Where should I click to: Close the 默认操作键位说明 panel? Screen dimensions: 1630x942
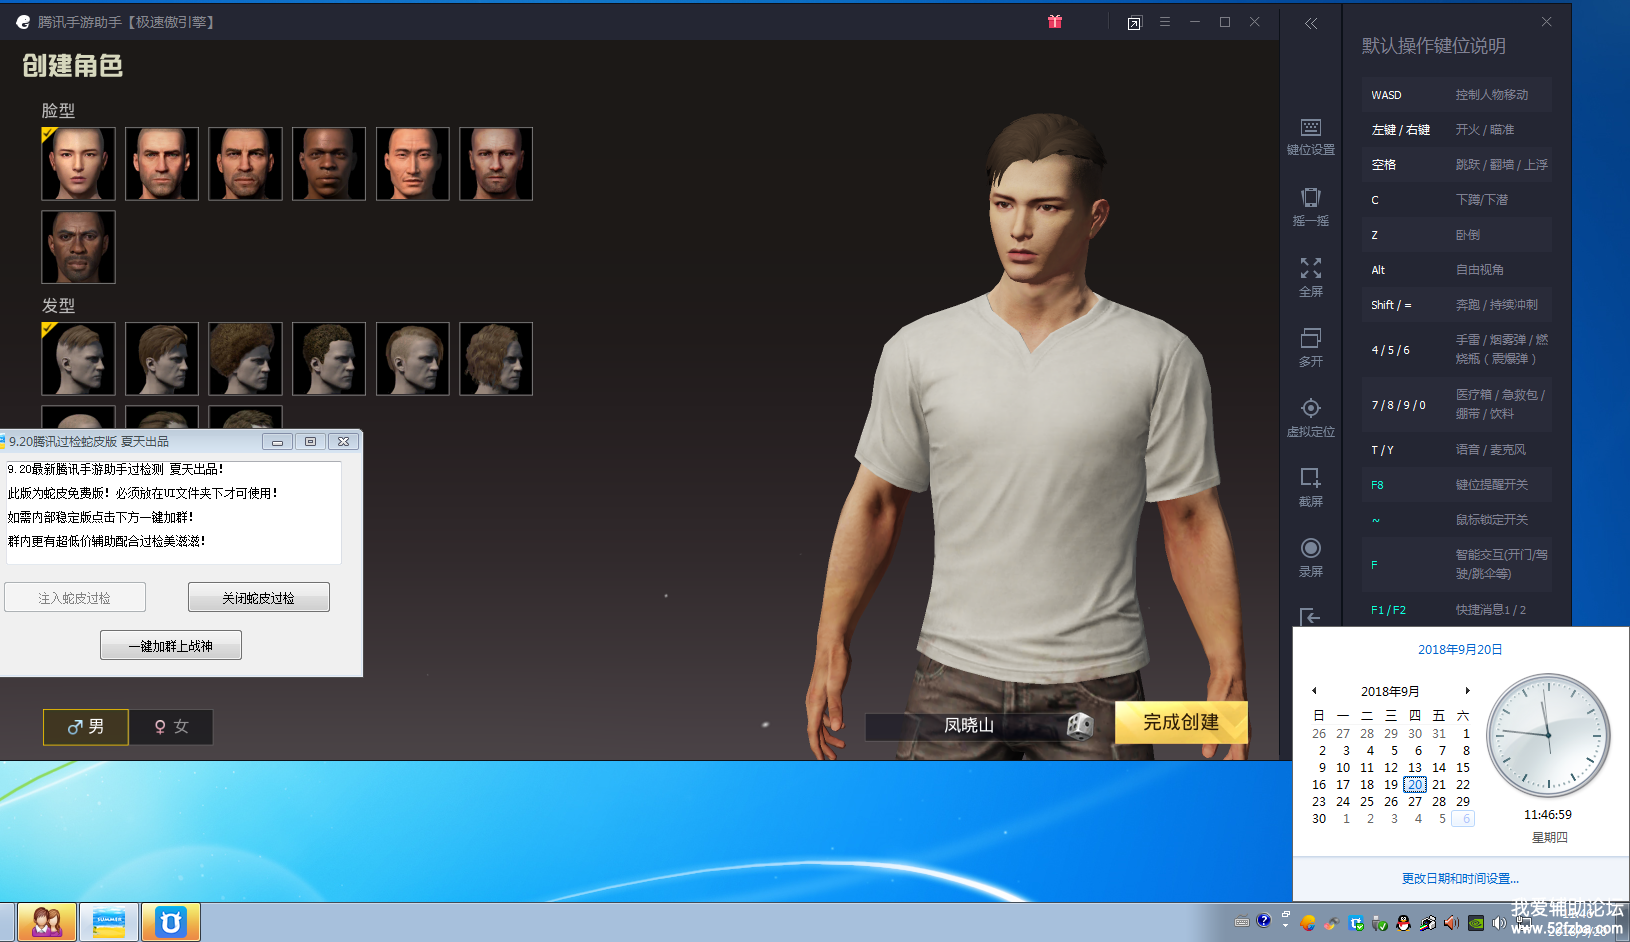coord(1546,21)
